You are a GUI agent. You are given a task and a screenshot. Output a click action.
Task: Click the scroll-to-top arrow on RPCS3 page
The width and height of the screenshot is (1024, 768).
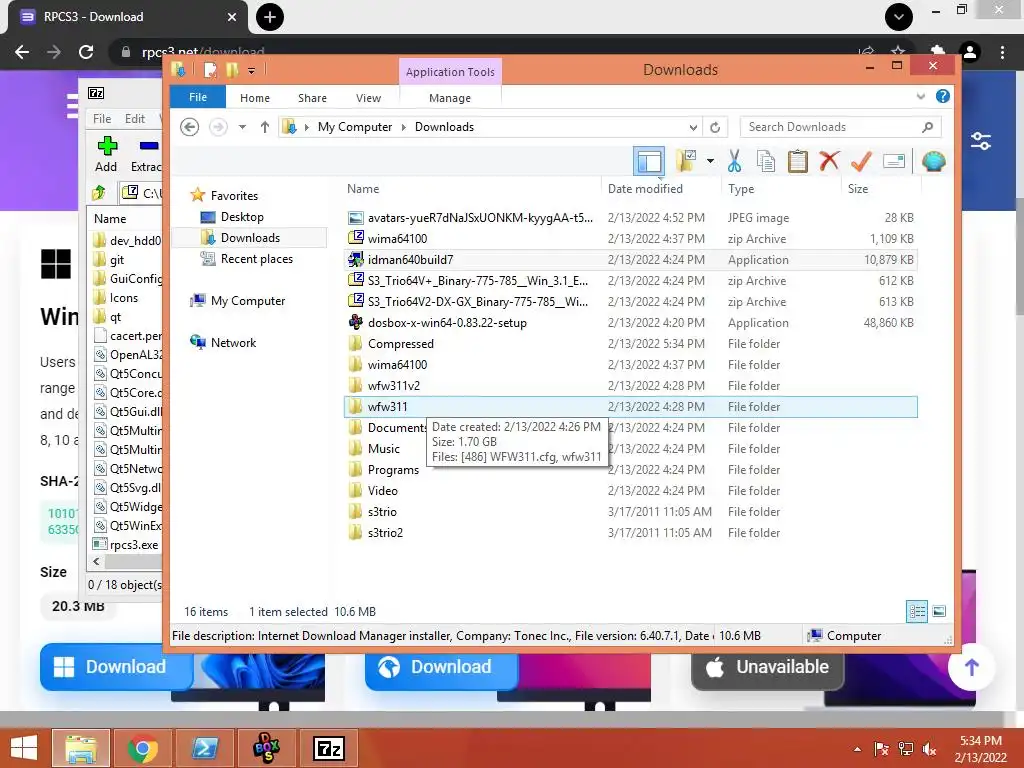pos(971,667)
